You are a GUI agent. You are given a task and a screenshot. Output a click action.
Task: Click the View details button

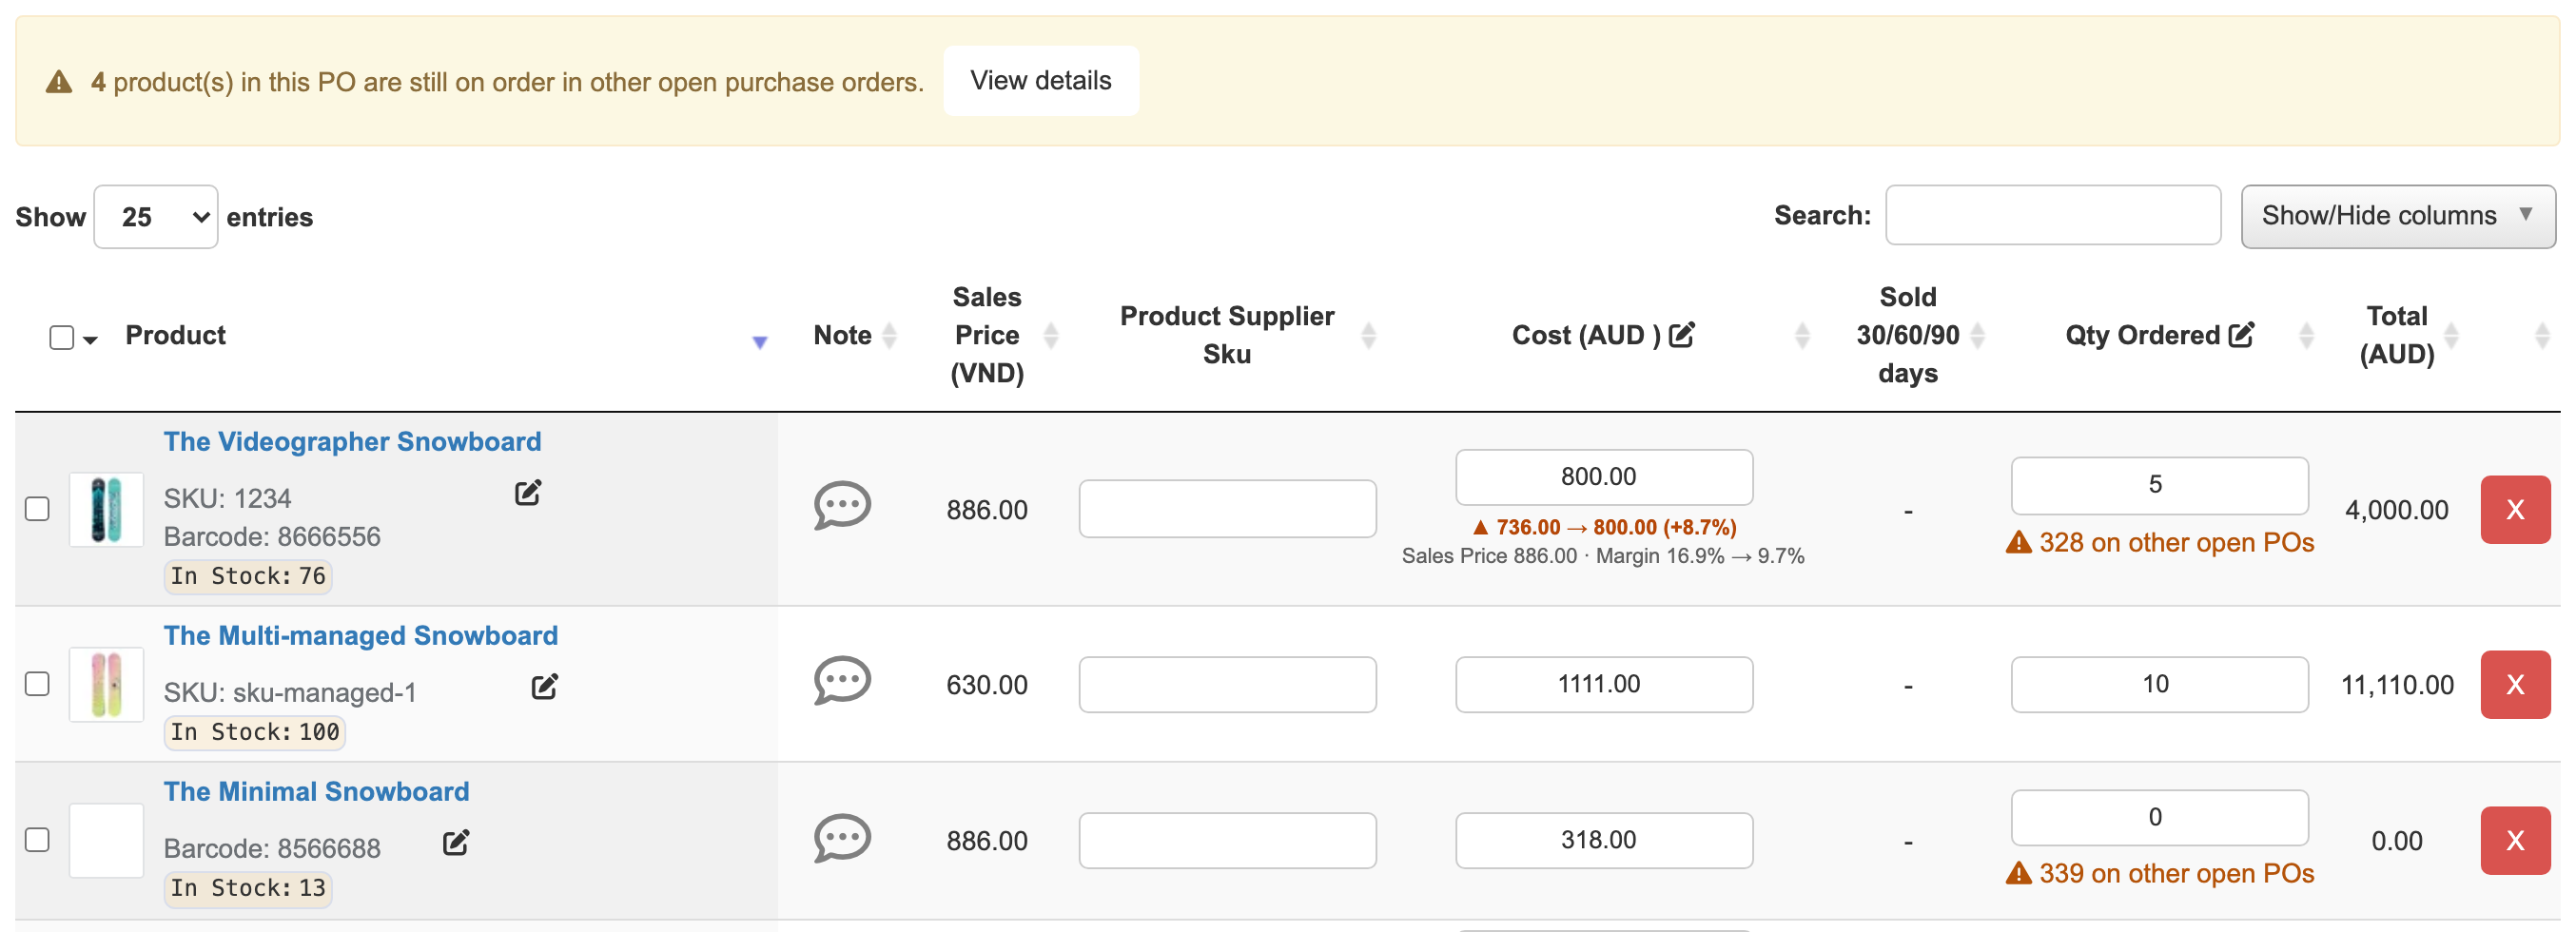(x=1041, y=81)
